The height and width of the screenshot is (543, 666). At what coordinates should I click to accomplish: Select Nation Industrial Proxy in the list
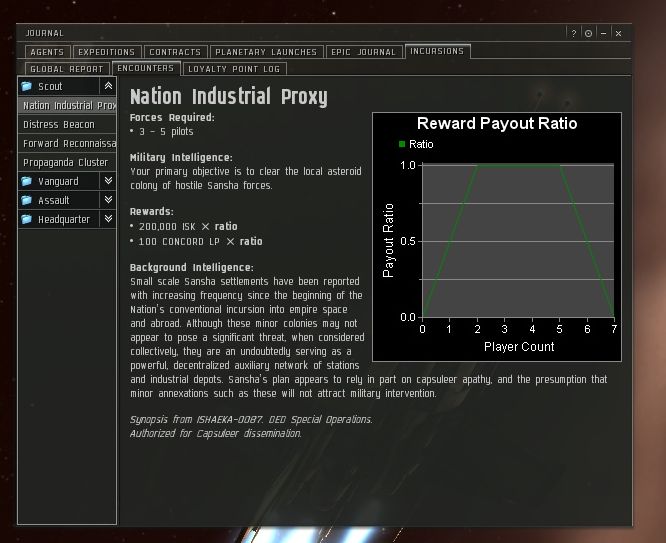(67, 105)
